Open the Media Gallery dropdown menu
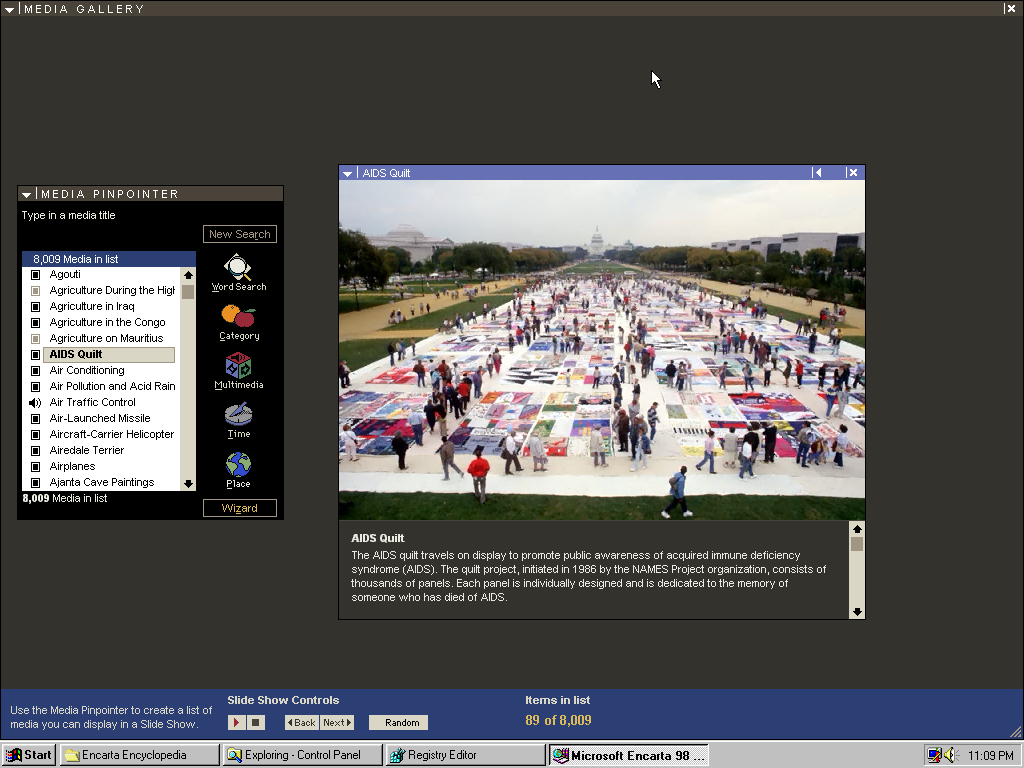Screen dimensions: 1024x768 click(10, 9)
